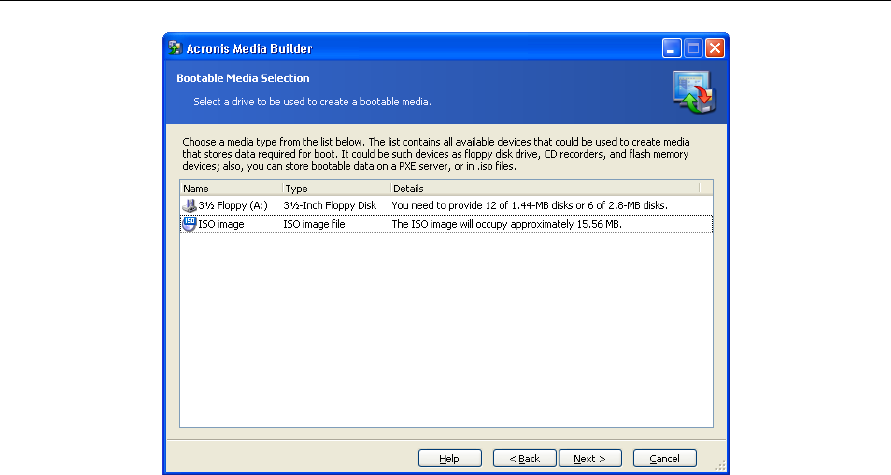
Task: Select the 3½ Floppy (A:) row name
Action: pyautogui.click(x=233, y=205)
